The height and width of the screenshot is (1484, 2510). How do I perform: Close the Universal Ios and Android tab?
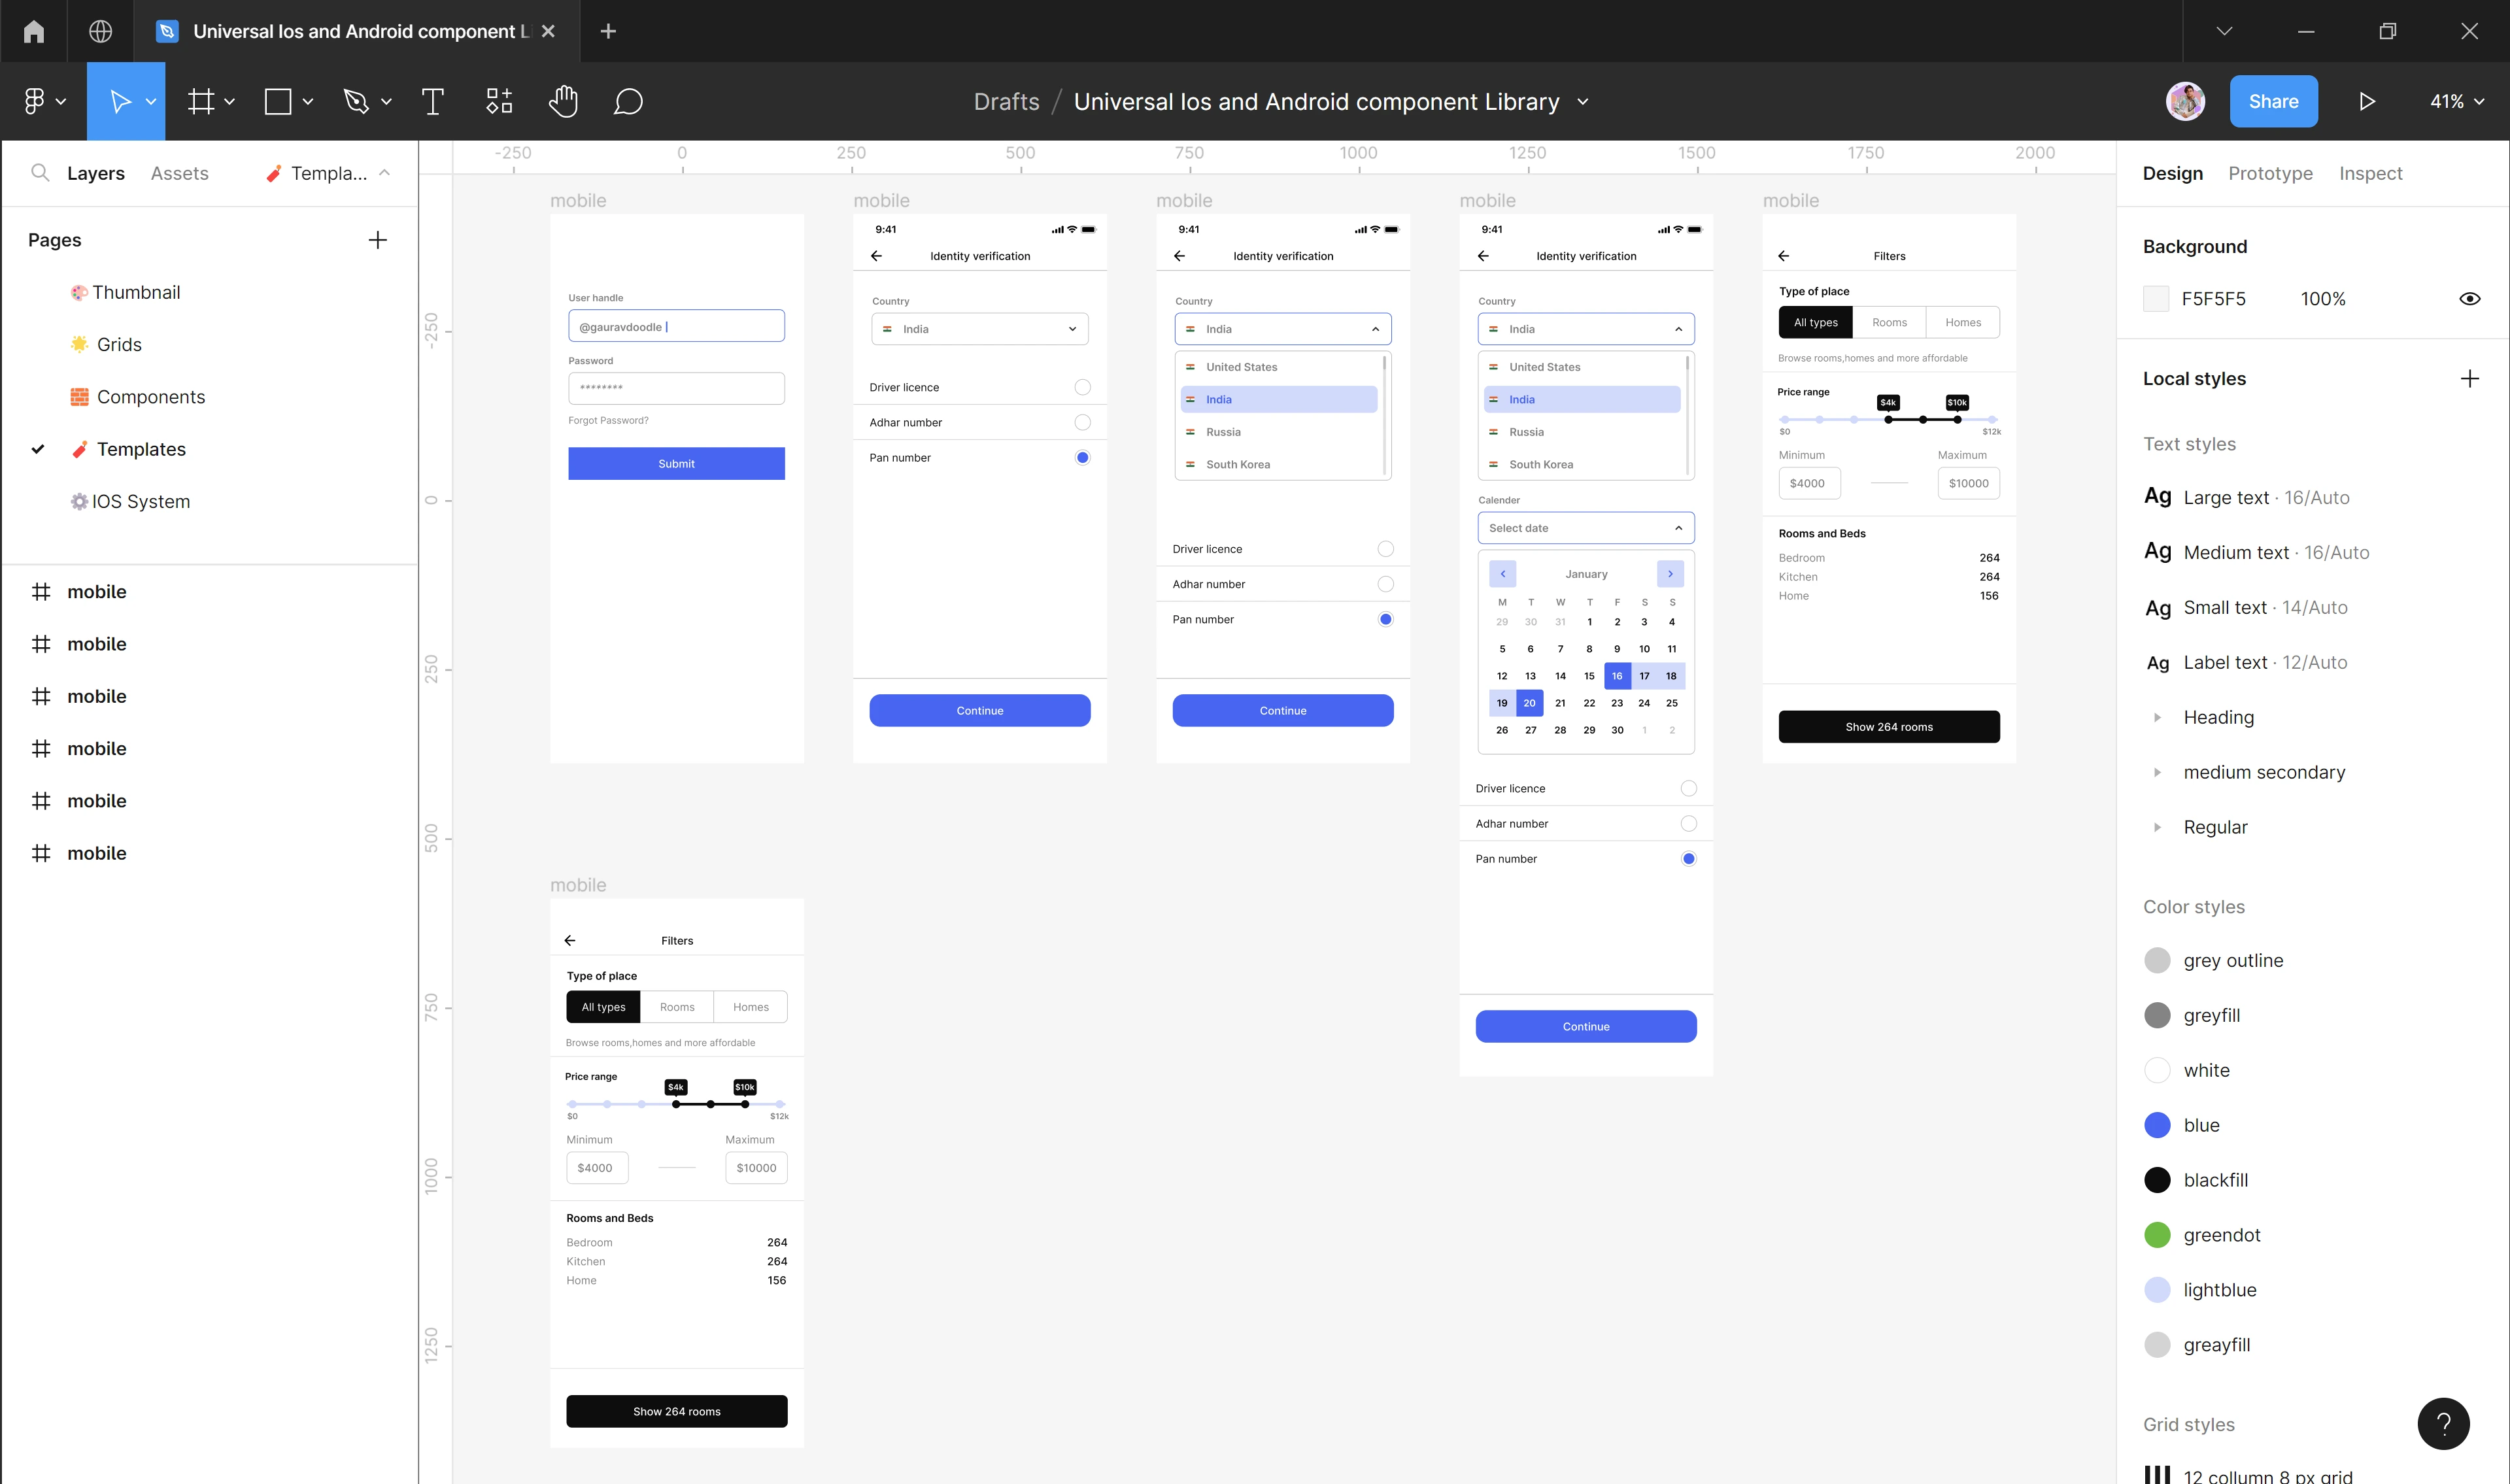coord(548,31)
